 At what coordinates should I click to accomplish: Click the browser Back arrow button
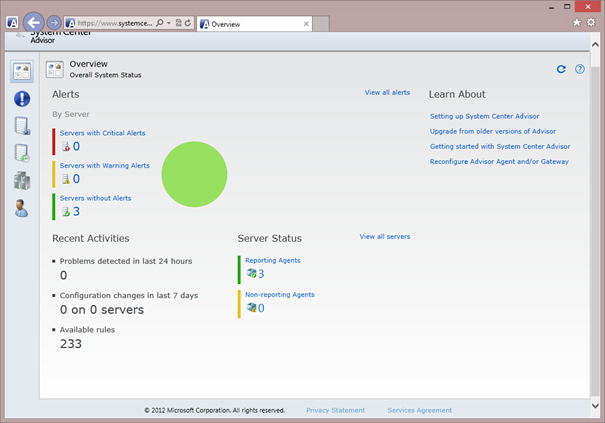33,21
